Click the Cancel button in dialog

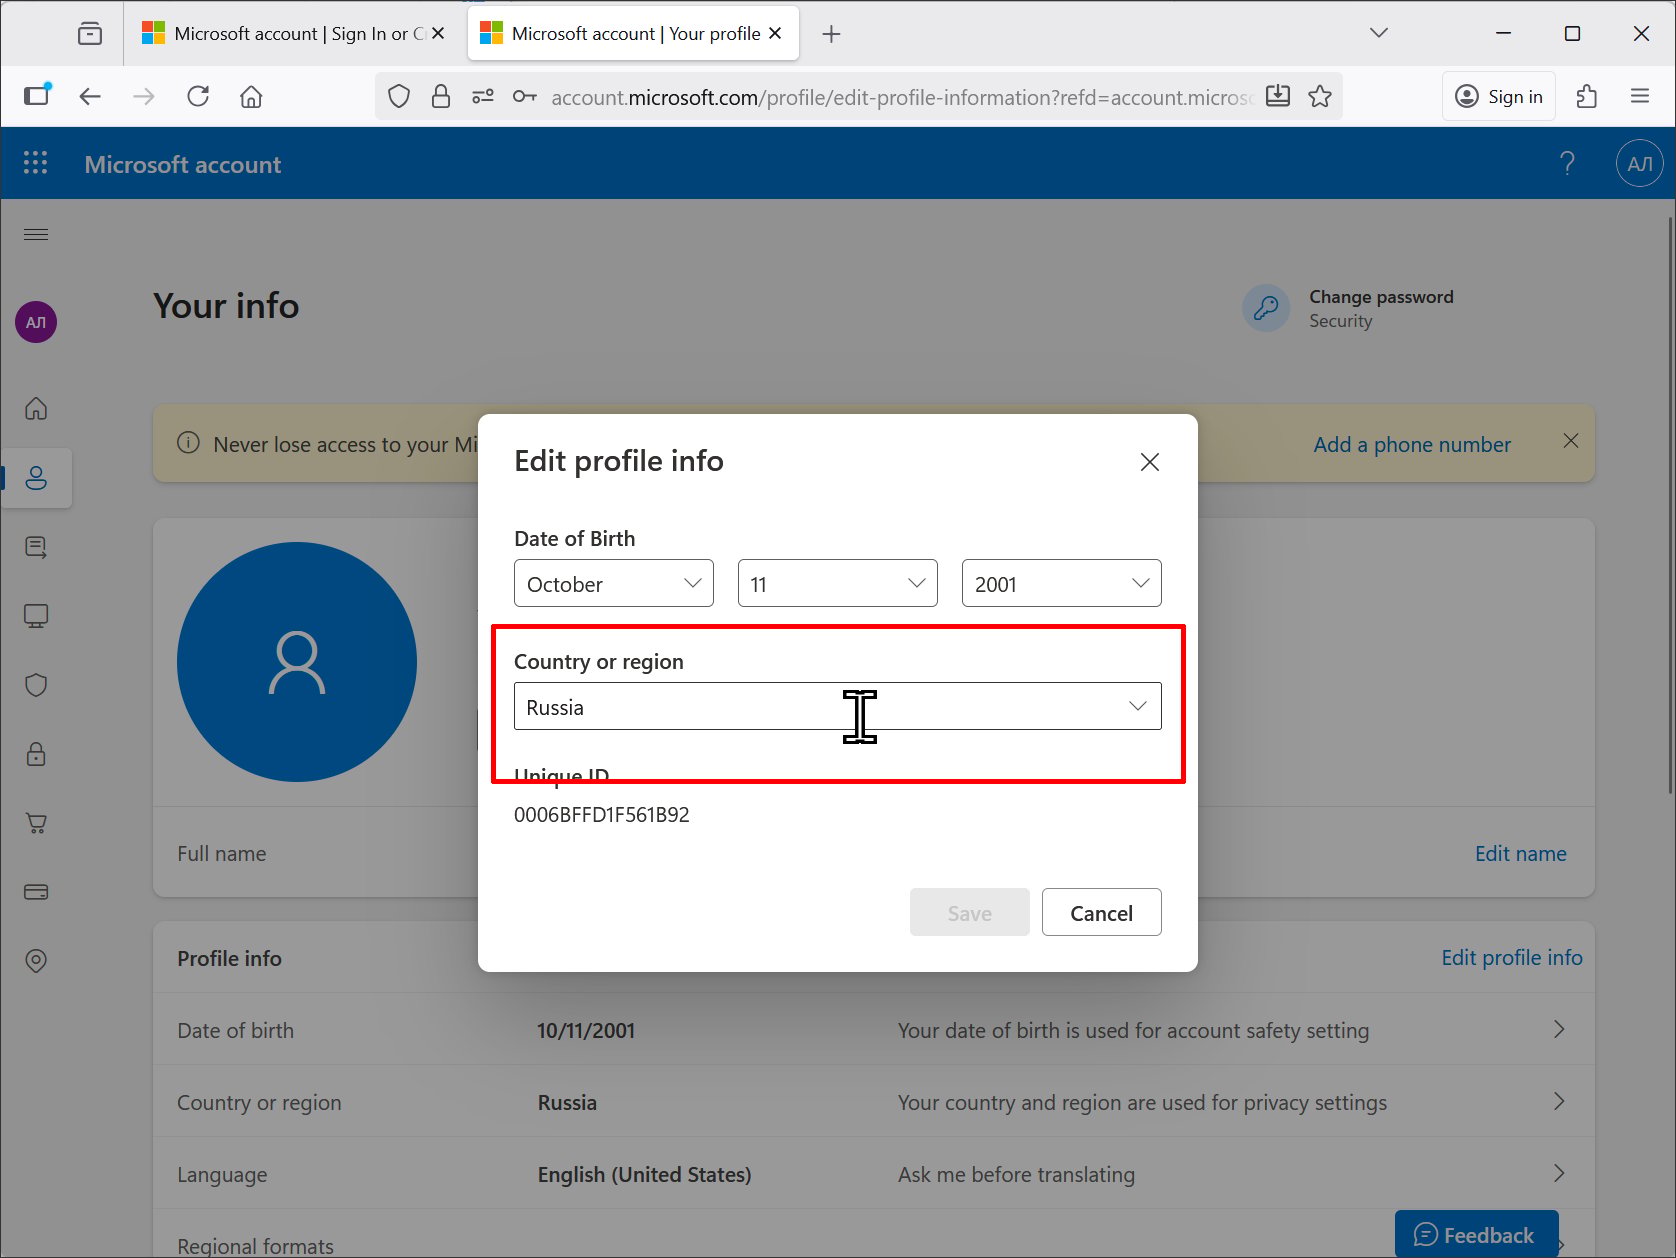click(x=1101, y=912)
